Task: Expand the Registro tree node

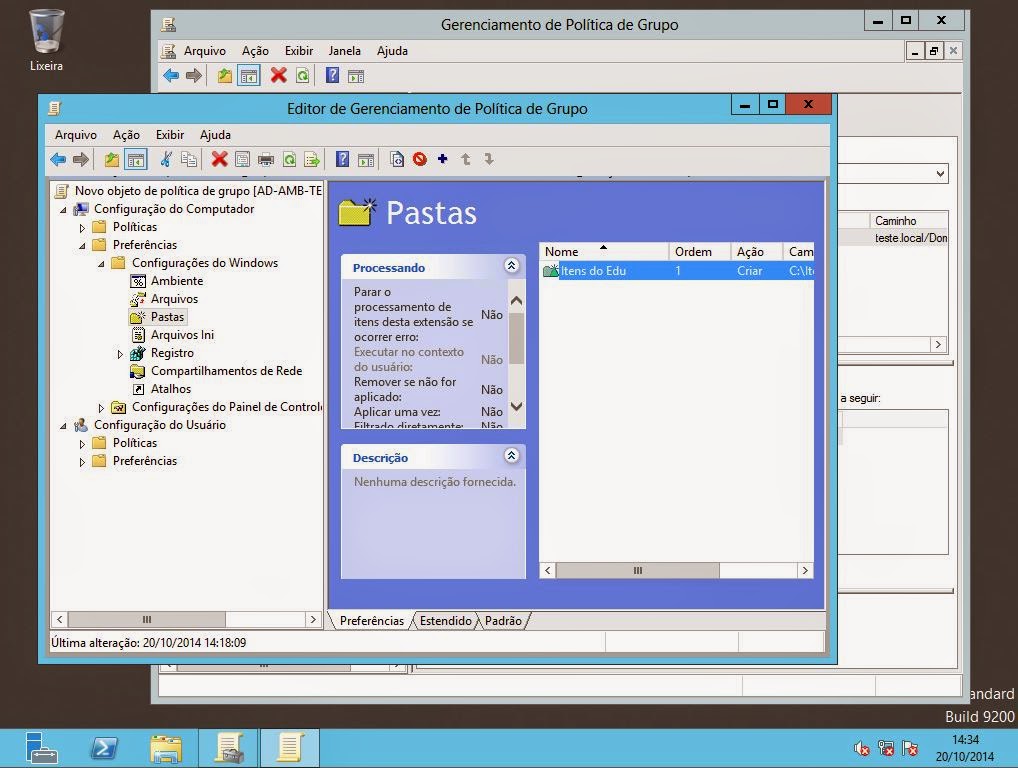Action: point(120,353)
